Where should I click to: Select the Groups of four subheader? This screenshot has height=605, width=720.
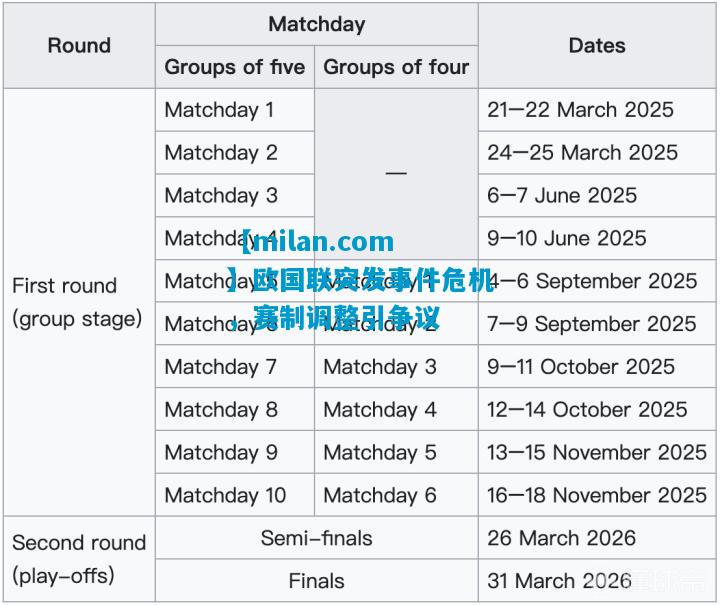(x=396, y=67)
